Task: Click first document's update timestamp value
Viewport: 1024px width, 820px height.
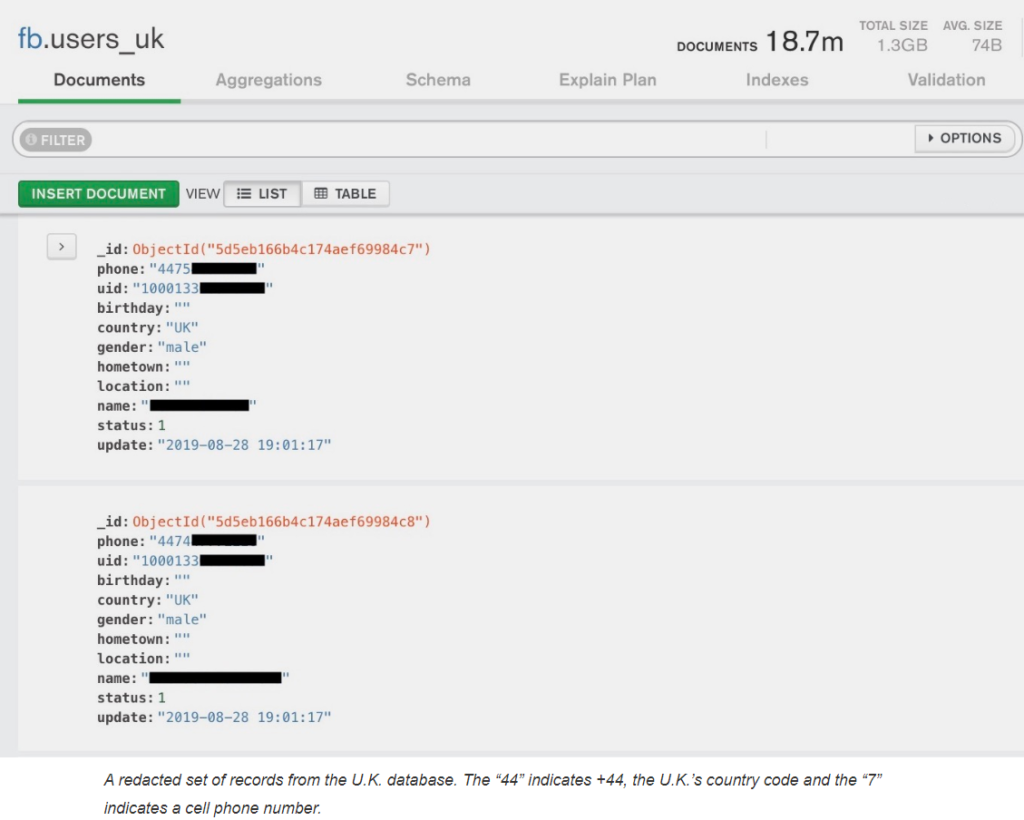Action: [x=244, y=445]
